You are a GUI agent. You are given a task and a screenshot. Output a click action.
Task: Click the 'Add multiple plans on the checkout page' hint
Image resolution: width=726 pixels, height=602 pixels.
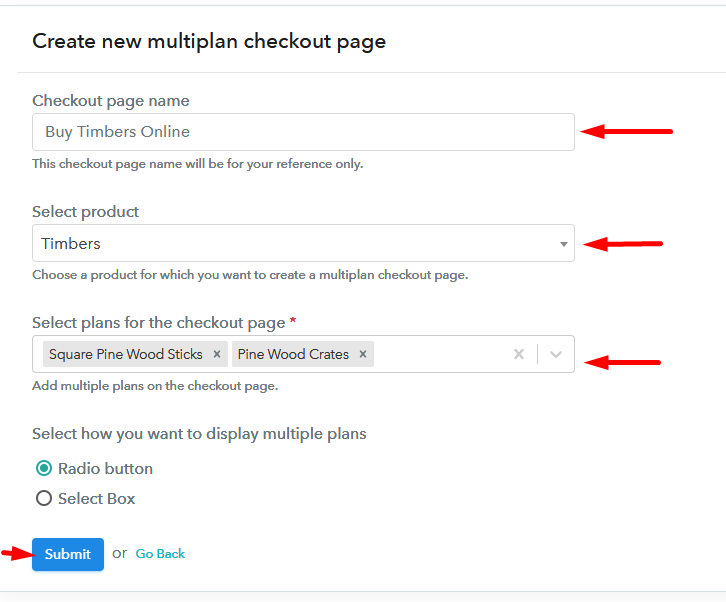(x=155, y=386)
